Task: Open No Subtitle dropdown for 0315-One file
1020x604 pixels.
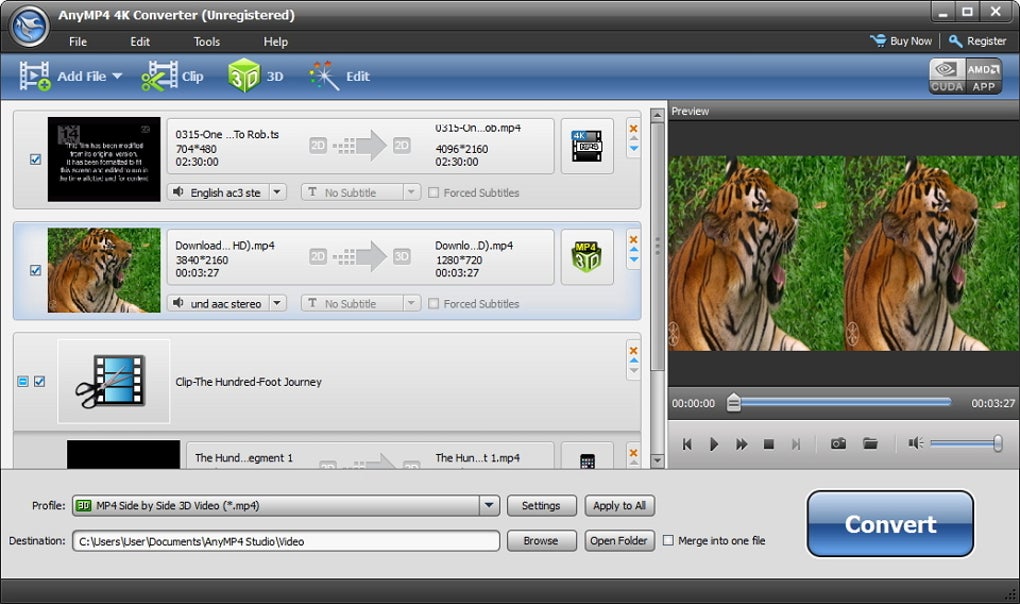Action: point(411,192)
